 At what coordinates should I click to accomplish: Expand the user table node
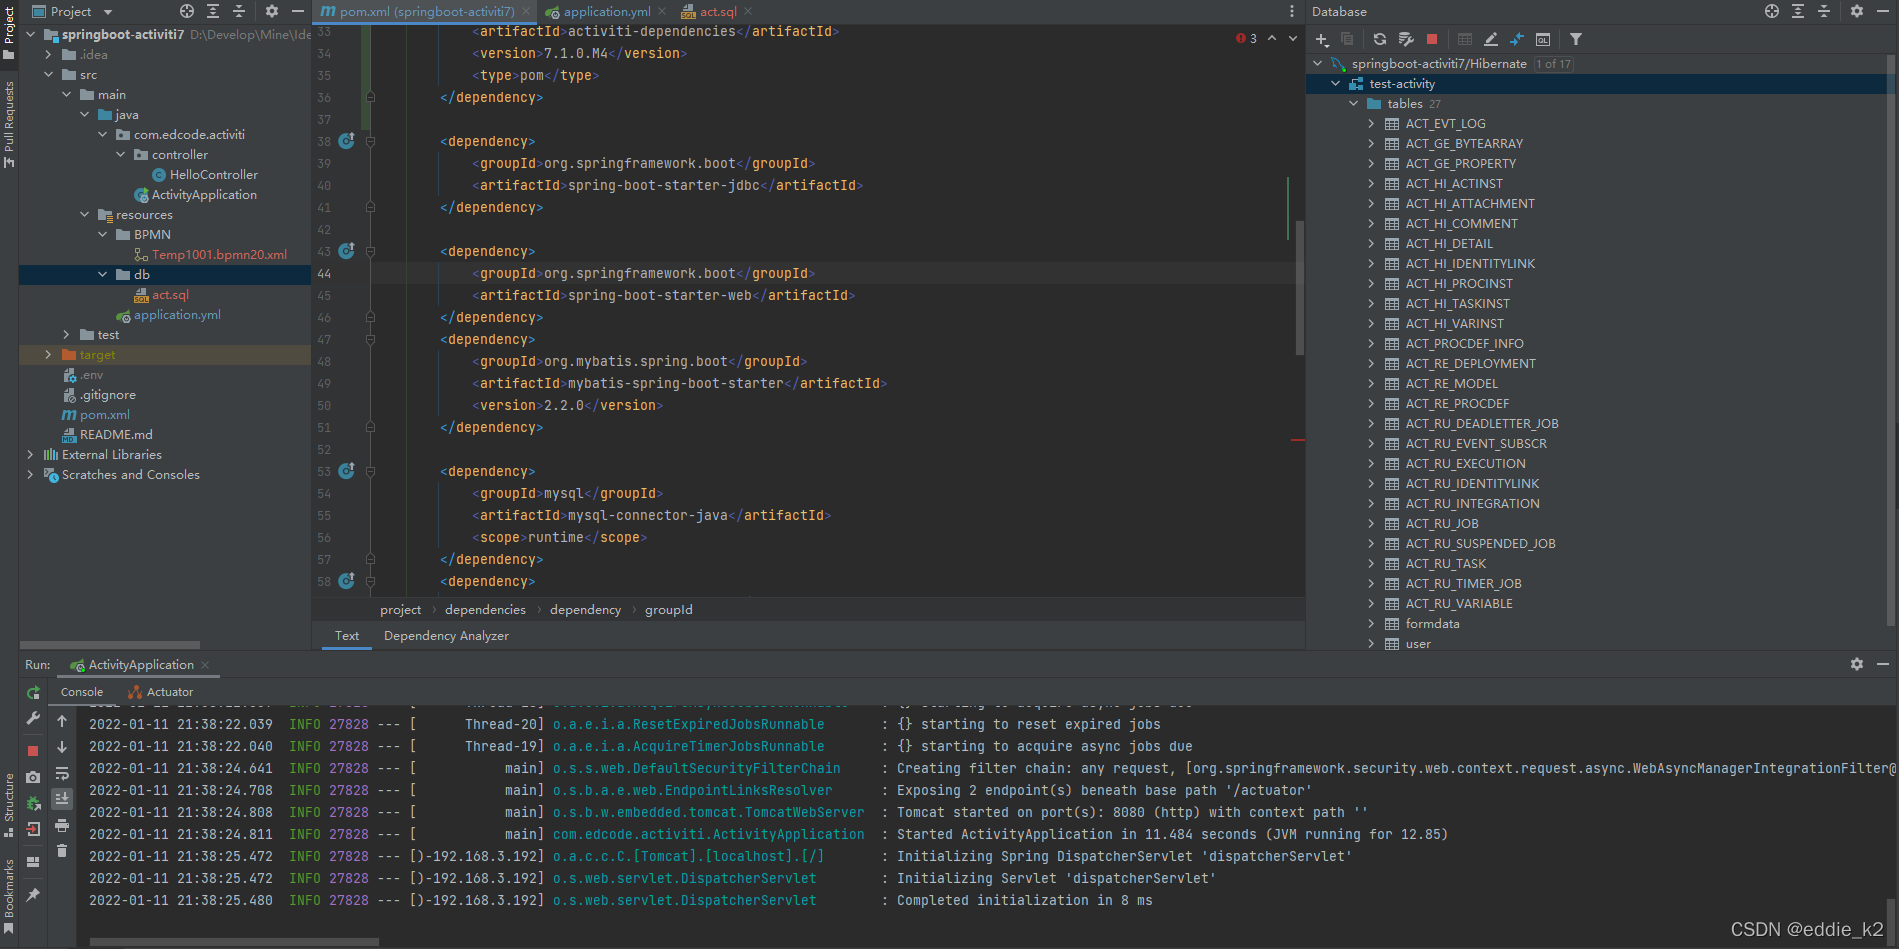click(1372, 644)
